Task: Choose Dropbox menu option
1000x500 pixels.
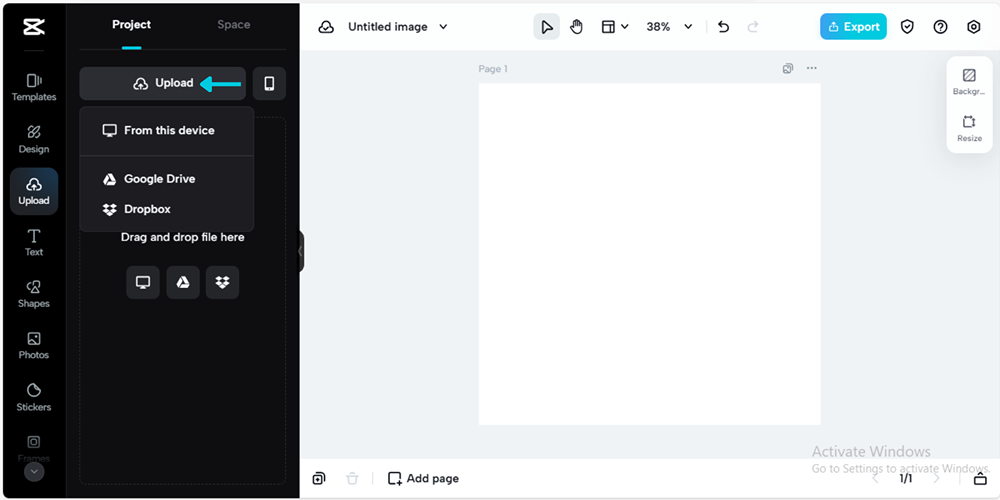Action: [x=167, y=209]
